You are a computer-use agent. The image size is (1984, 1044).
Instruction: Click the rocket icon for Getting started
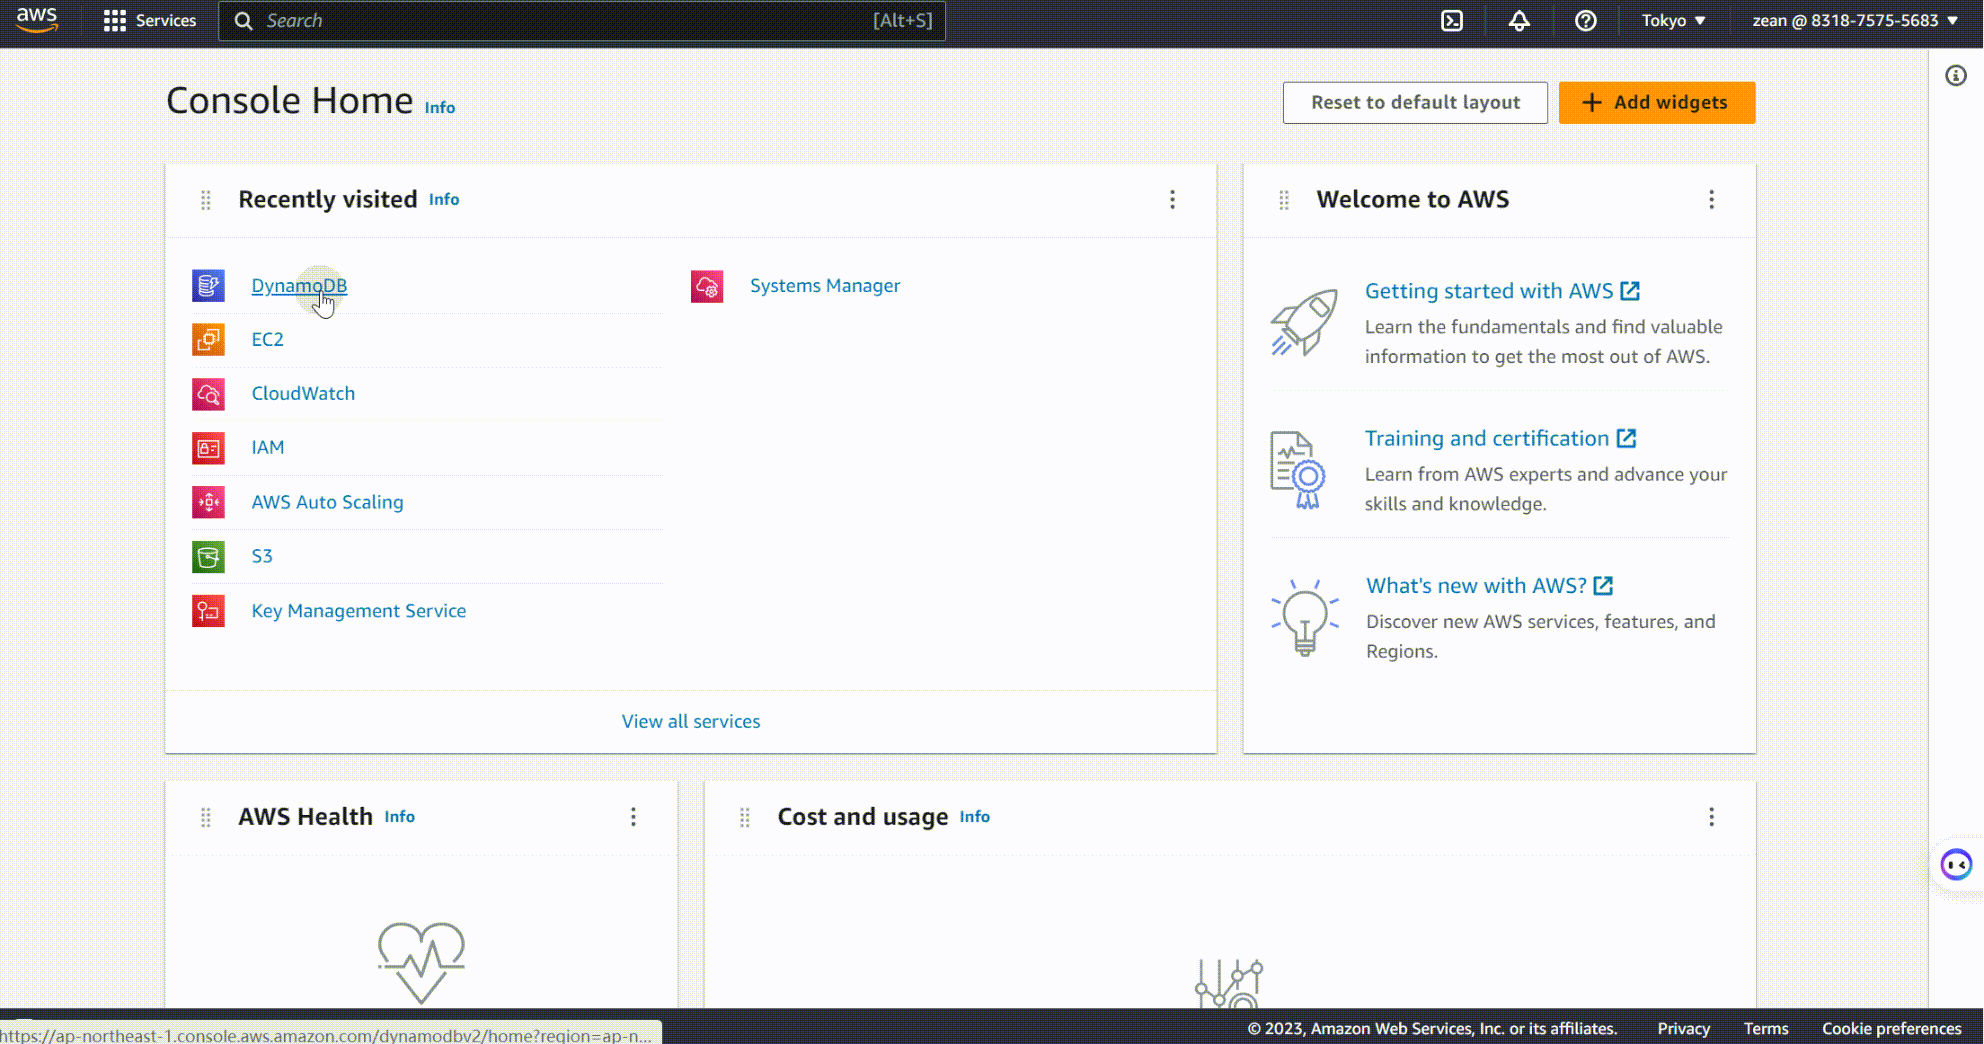[x=1304, y=323]
